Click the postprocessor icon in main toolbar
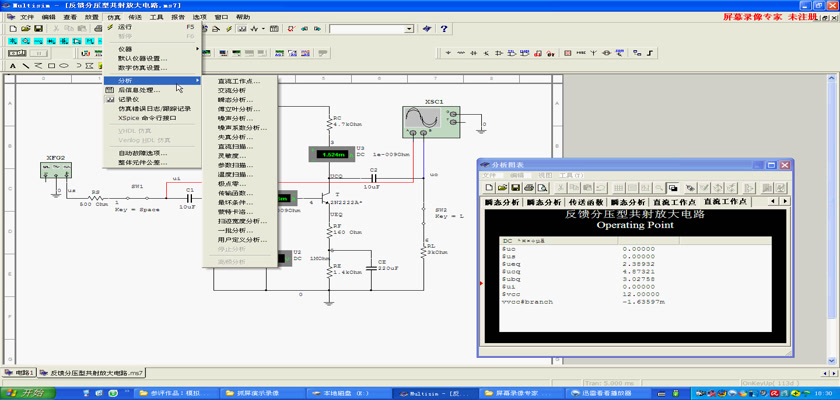Image resolution: width=840 pixels, height=400 pixels. (274, 28)
